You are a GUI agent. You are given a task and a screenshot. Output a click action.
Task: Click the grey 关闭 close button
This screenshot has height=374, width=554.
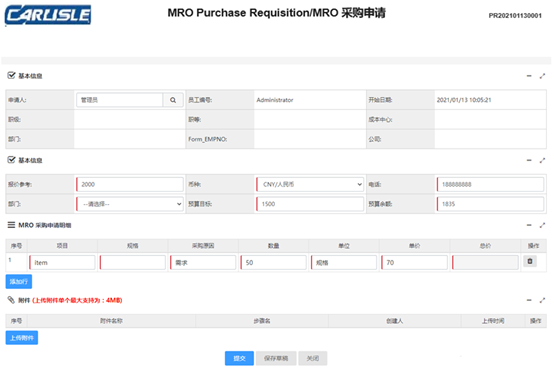point(313,358)
